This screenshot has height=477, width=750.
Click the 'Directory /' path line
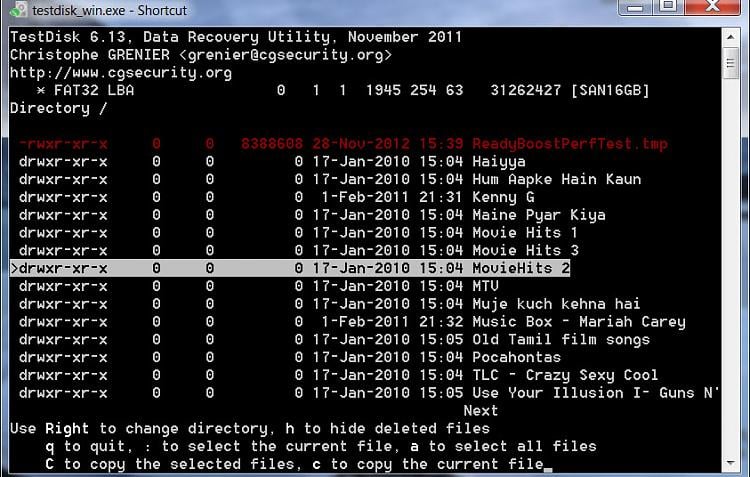(x=58, y=108)
